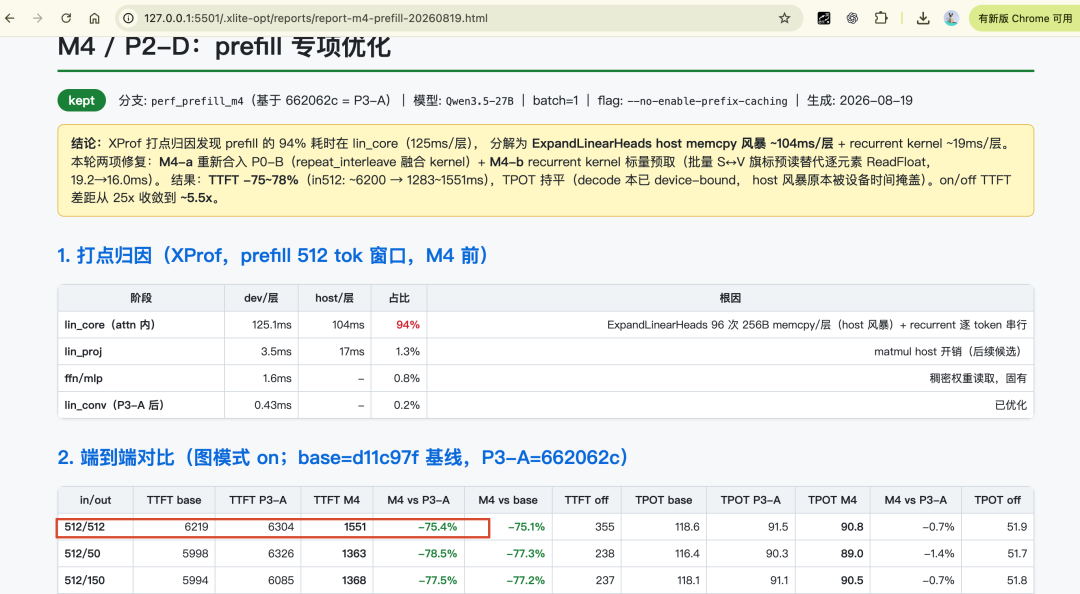Click heading 1. 打点归因
This screenshot has width=1080, height=594.
273,256
